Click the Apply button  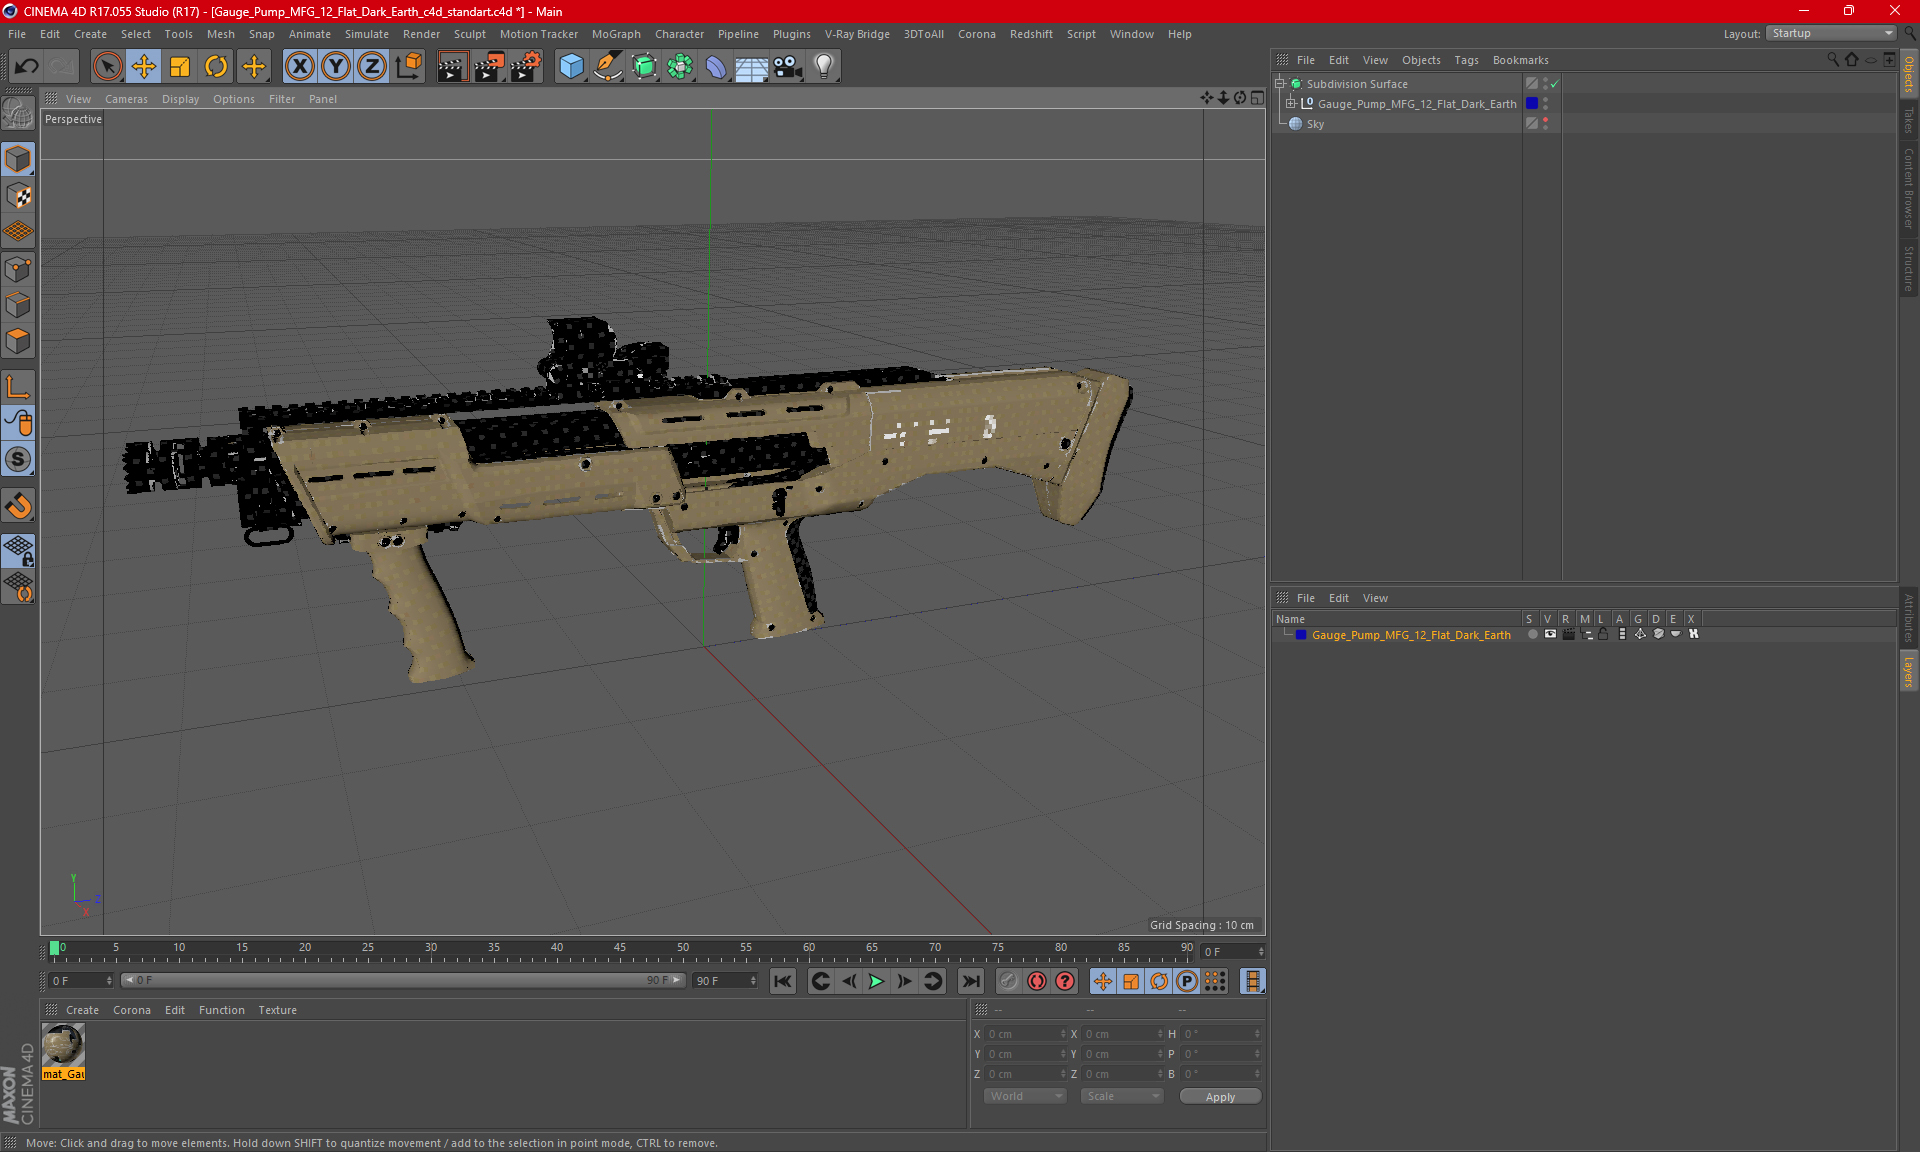tap(1219, 1097)
